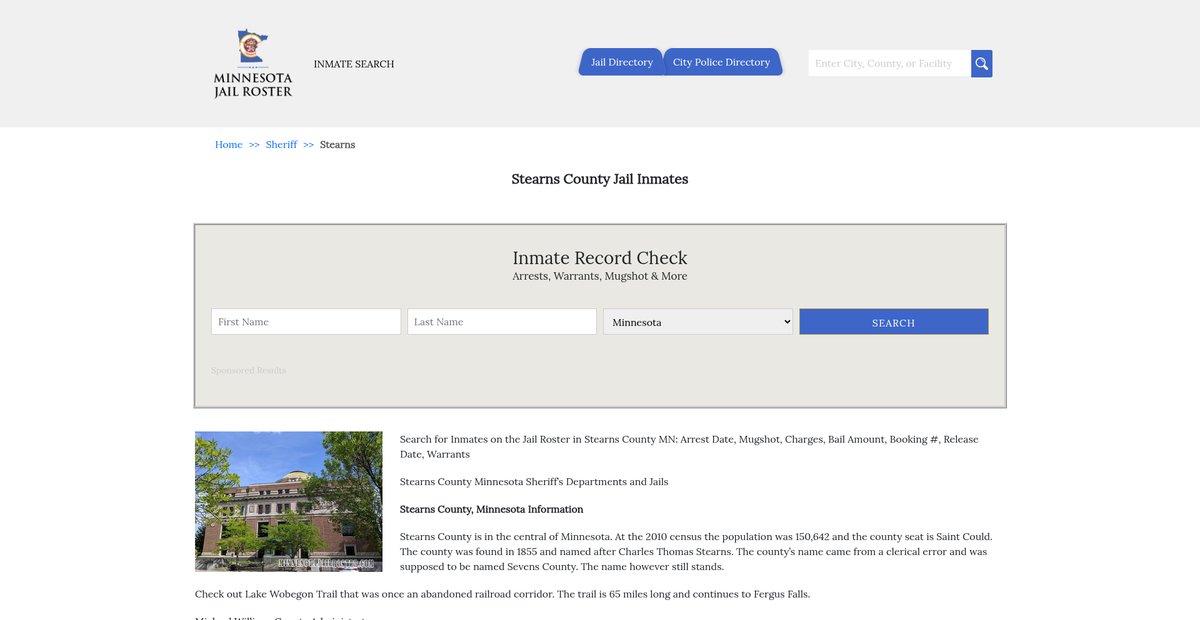Click into the Last Name field

pyautogui.click(x=502, y=322)
